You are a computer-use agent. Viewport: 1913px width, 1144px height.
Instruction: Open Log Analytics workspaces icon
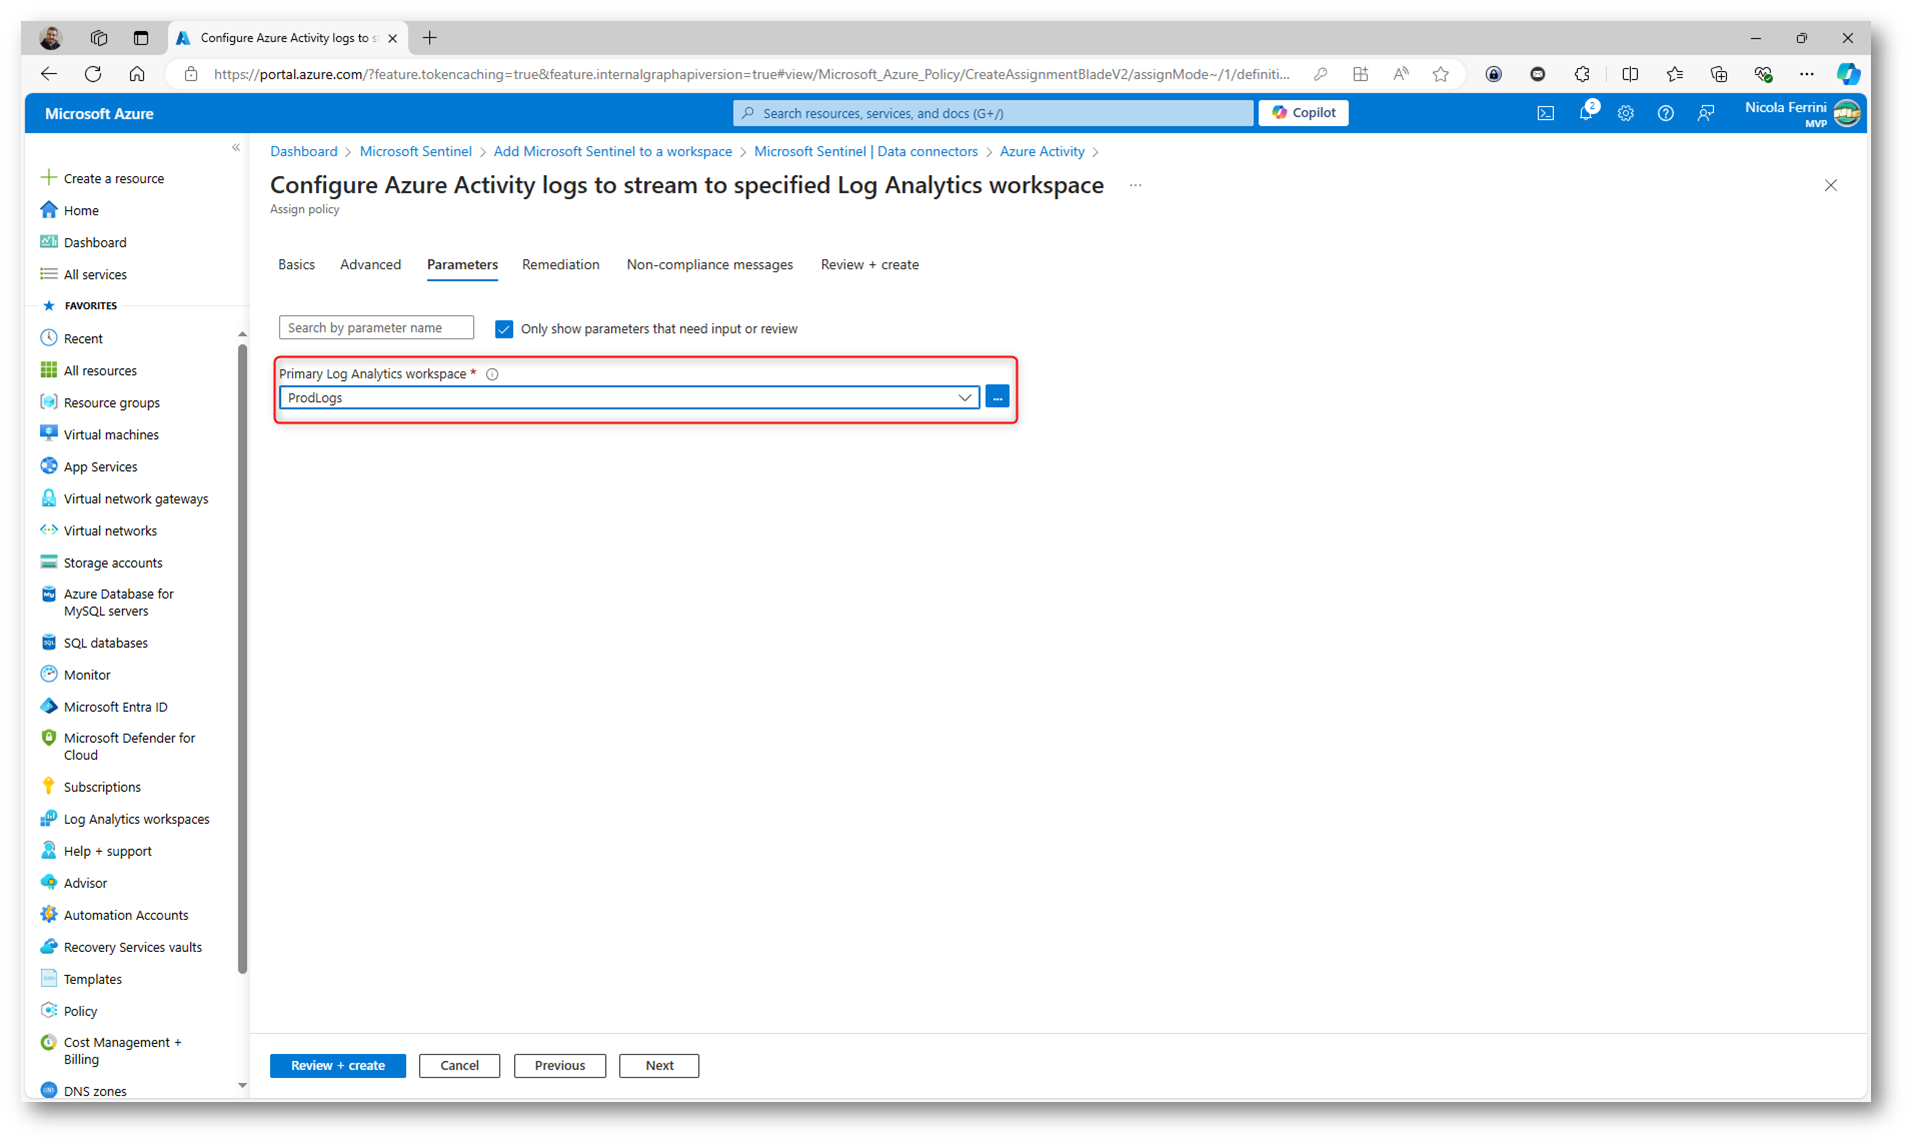click(x=48, y=818)
